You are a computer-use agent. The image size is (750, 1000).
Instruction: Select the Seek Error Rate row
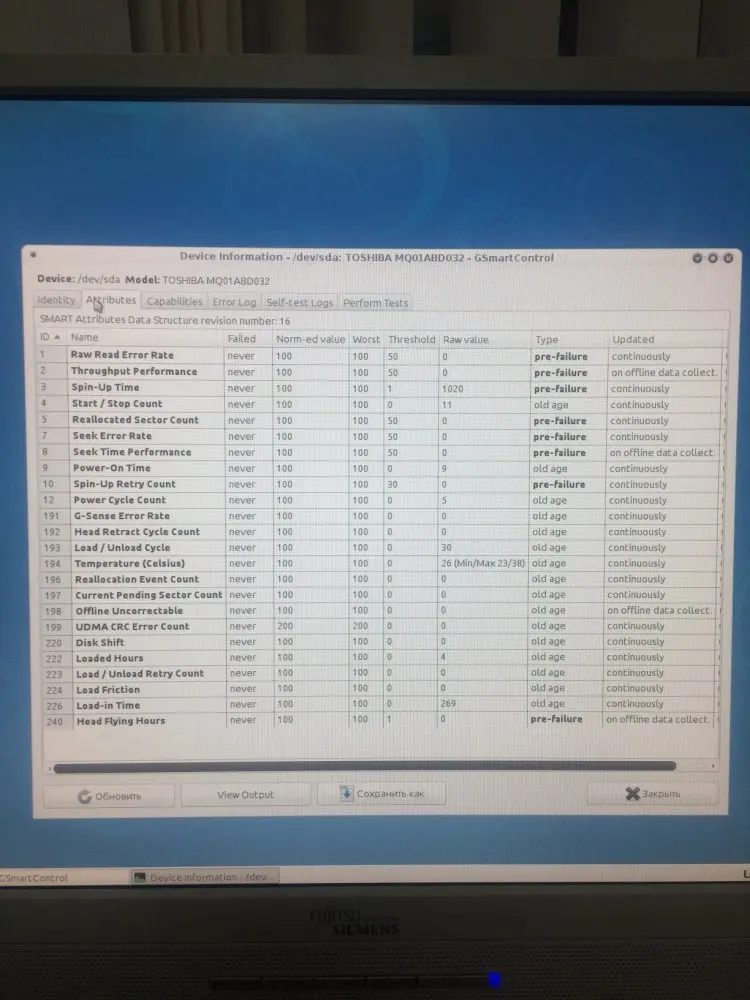click(380, 436)
